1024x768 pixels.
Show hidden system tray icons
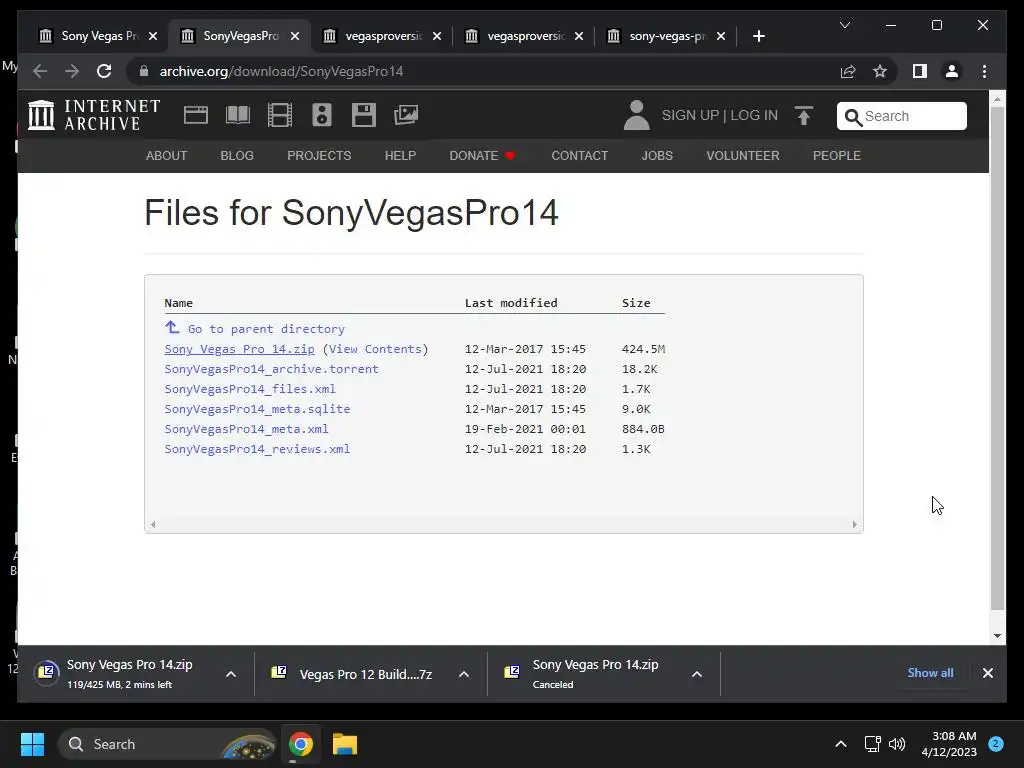pyautogui.click(x=840, y=744)
